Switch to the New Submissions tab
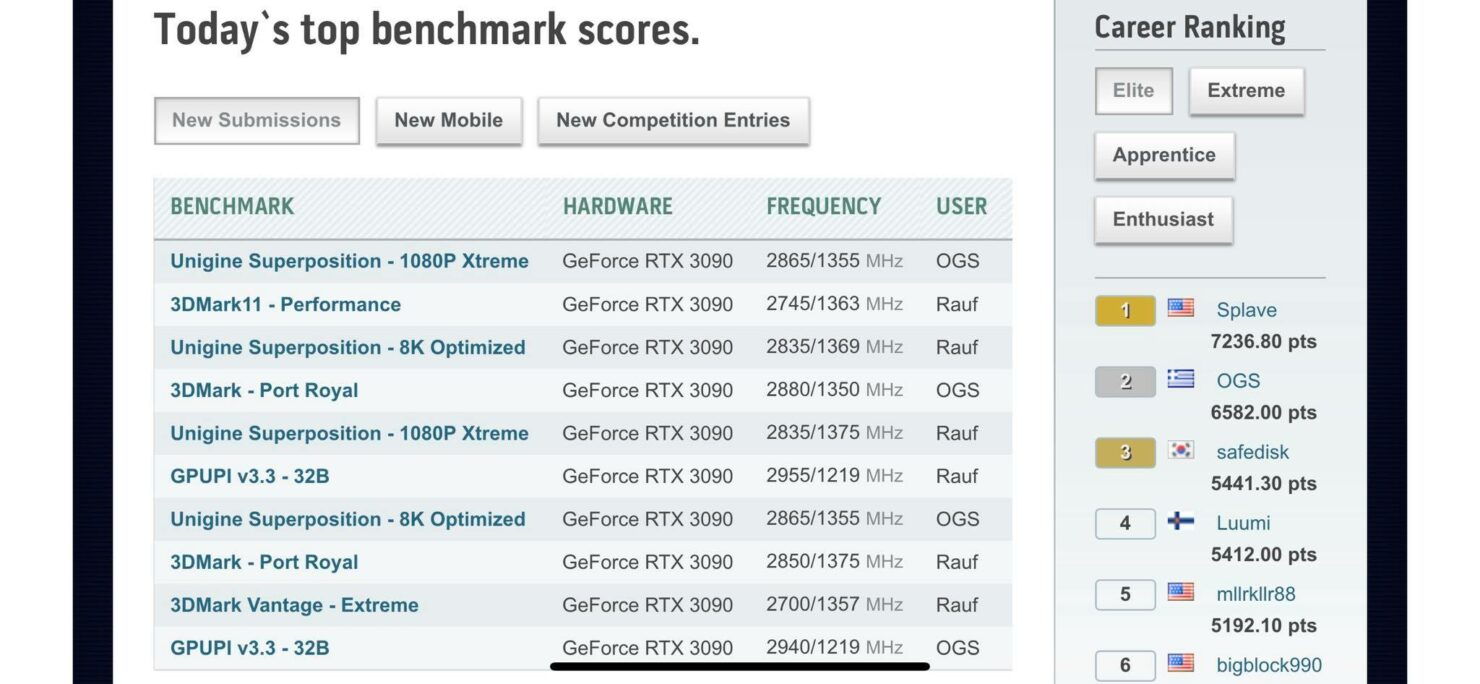 pyautogui.click(x=256, y=120)
